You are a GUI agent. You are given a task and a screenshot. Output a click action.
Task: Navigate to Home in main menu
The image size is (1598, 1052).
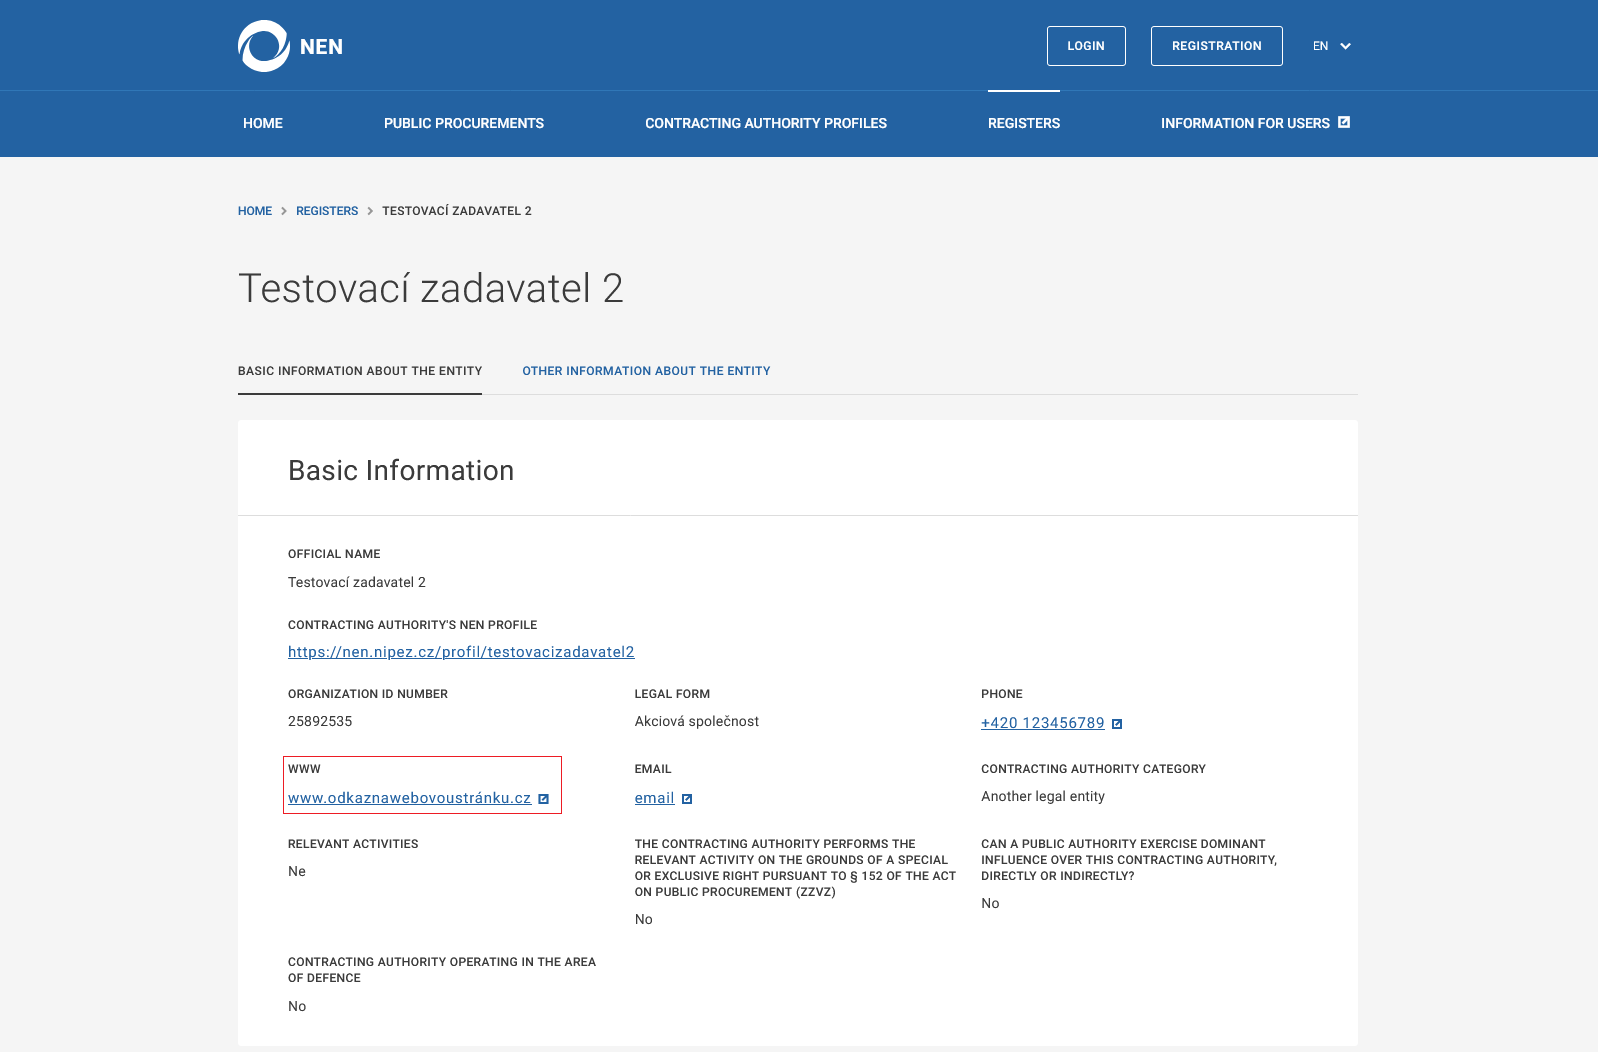point(263,123)
